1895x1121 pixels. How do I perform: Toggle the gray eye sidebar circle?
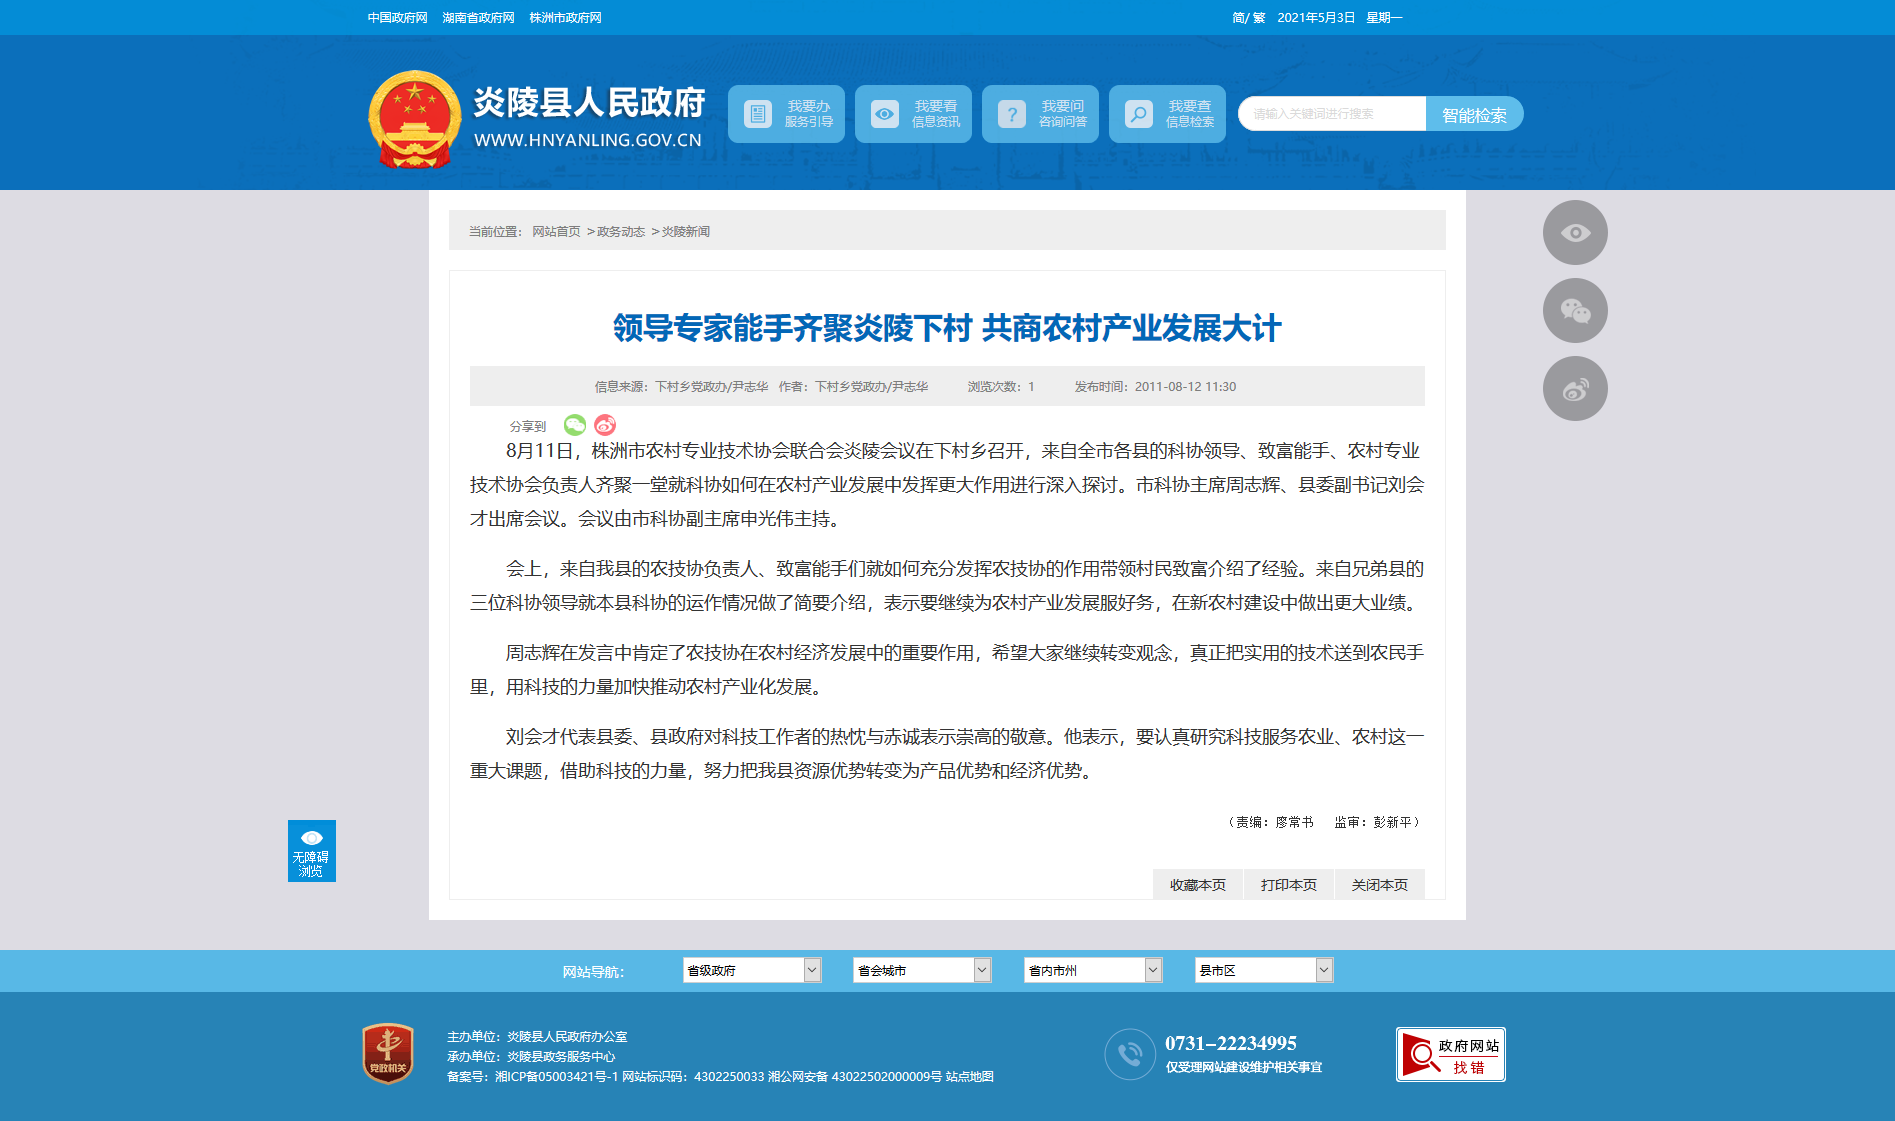1575,233
